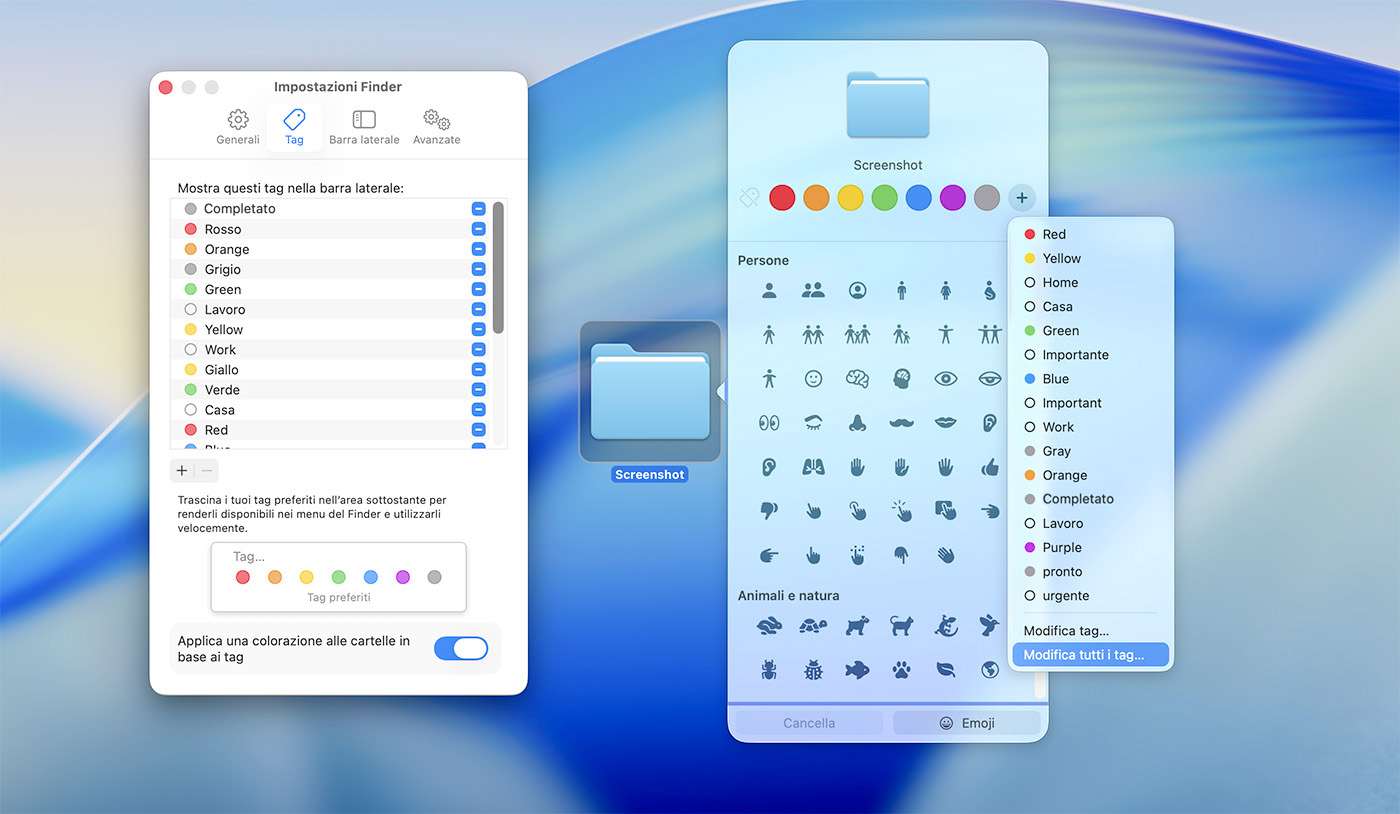Viewport: 1400px width, 814px height.
Task: Toggle sidebar checkbox for the Grigio tag
Action: point(479,269)
